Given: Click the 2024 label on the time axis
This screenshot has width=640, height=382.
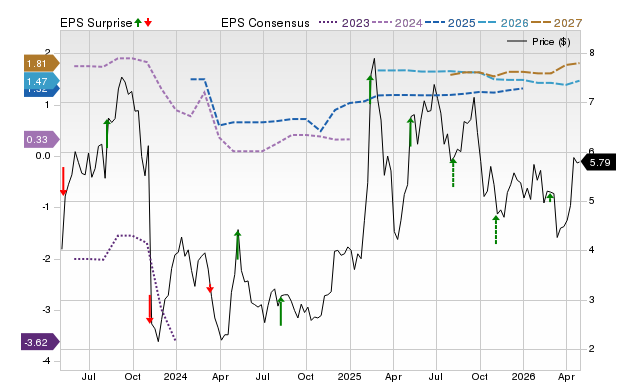Looking at the screenshot, I should coord(176,376).
